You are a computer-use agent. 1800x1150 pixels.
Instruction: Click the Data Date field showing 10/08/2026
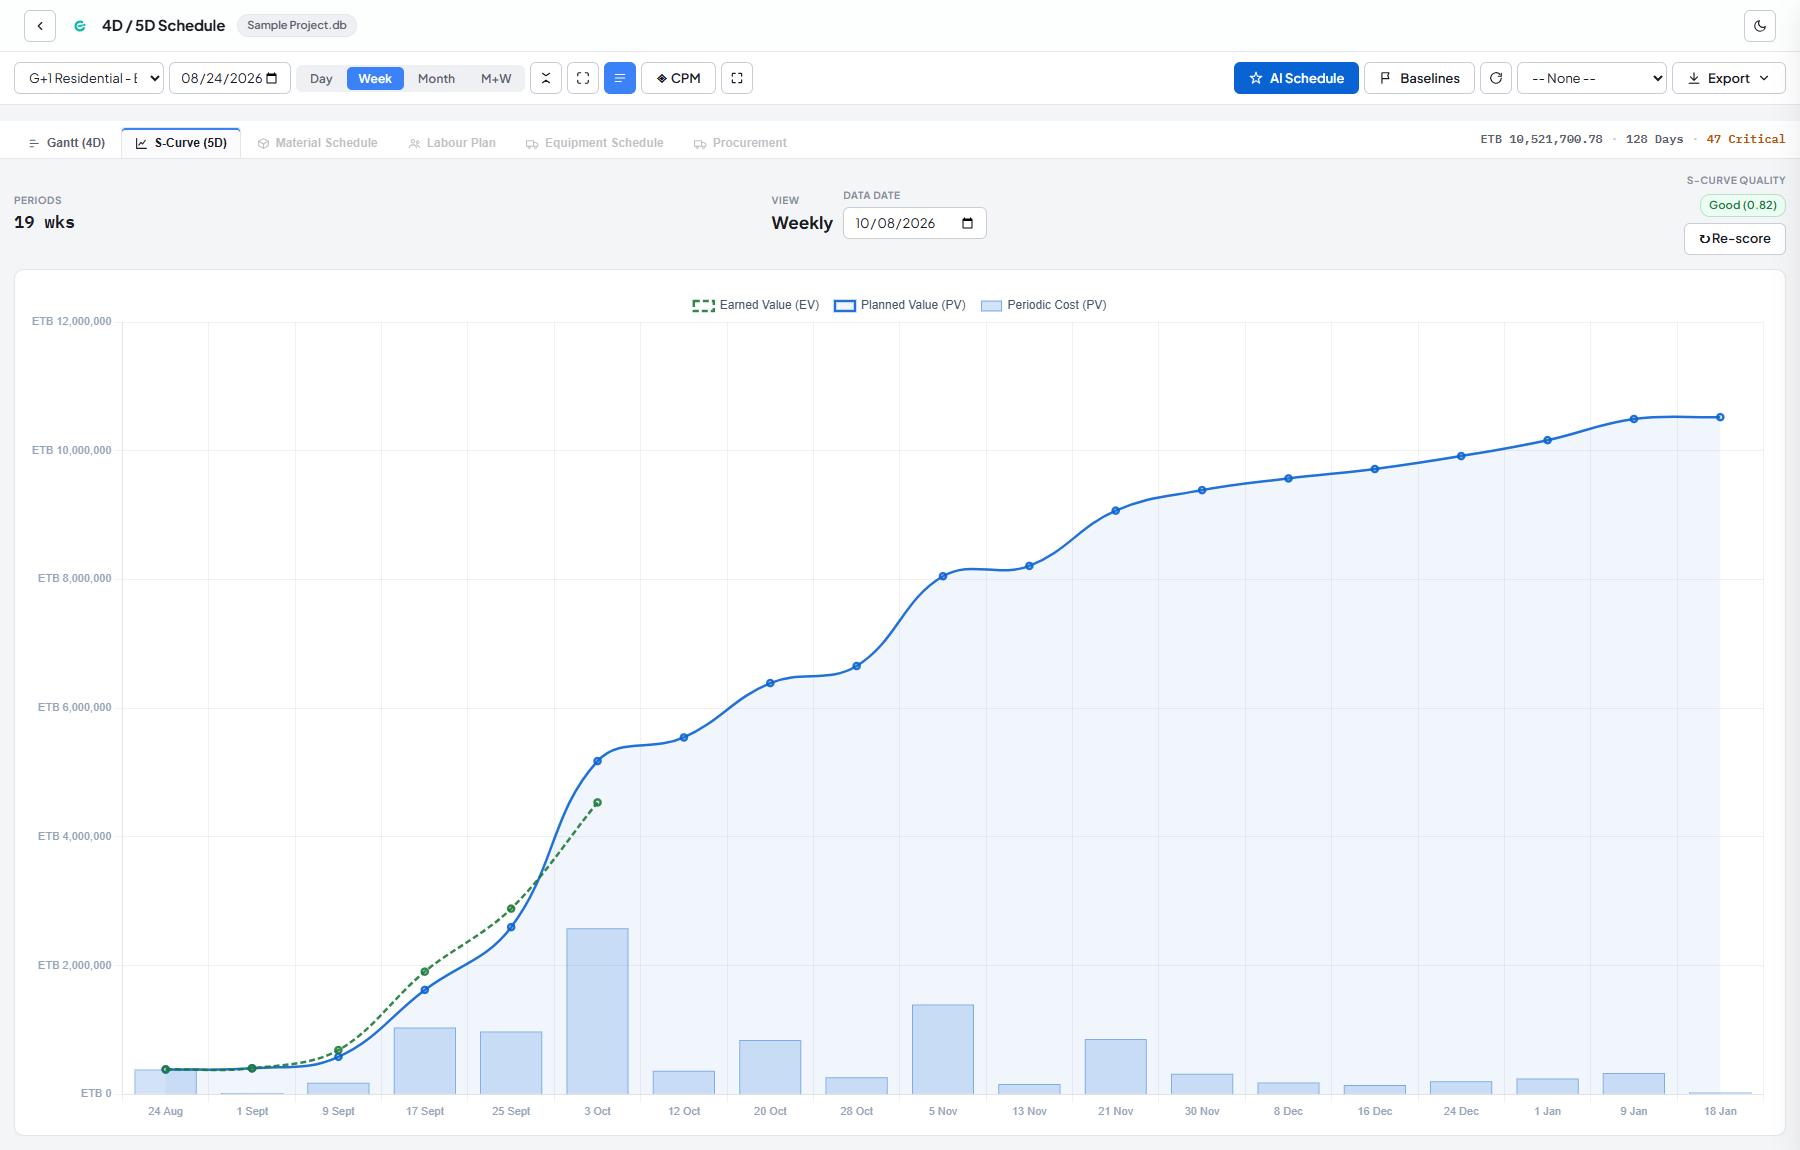click(915, 223)
